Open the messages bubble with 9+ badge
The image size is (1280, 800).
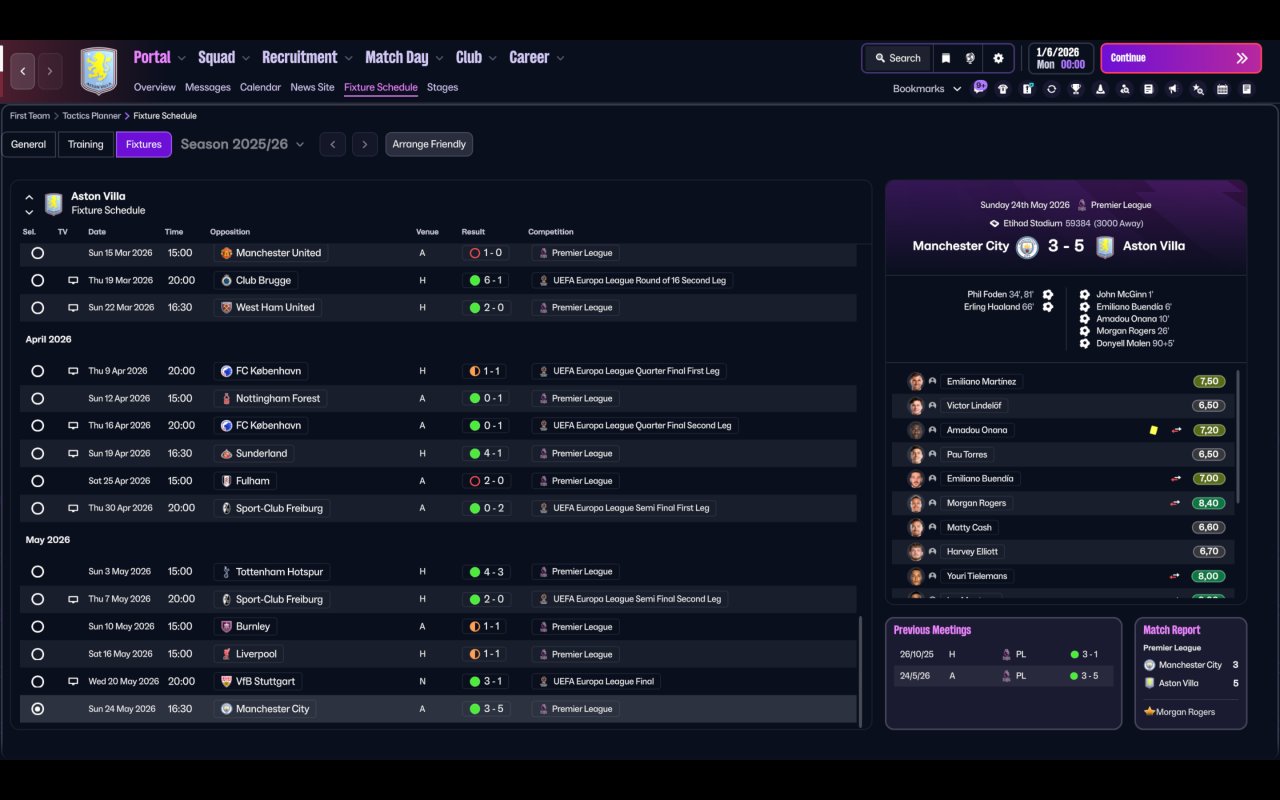979,88
